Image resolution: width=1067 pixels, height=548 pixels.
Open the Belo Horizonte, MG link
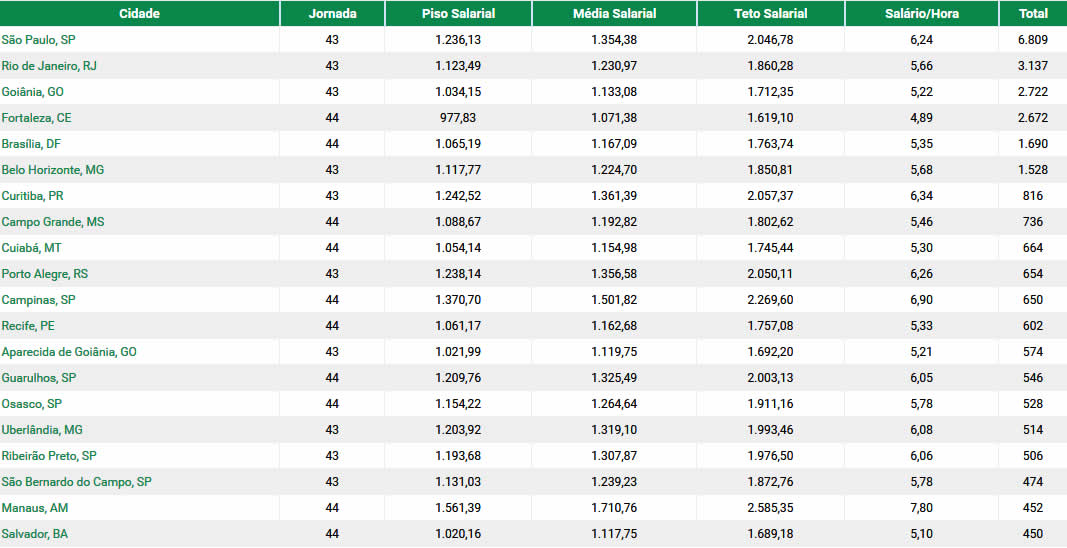click(x=52, y=170)
